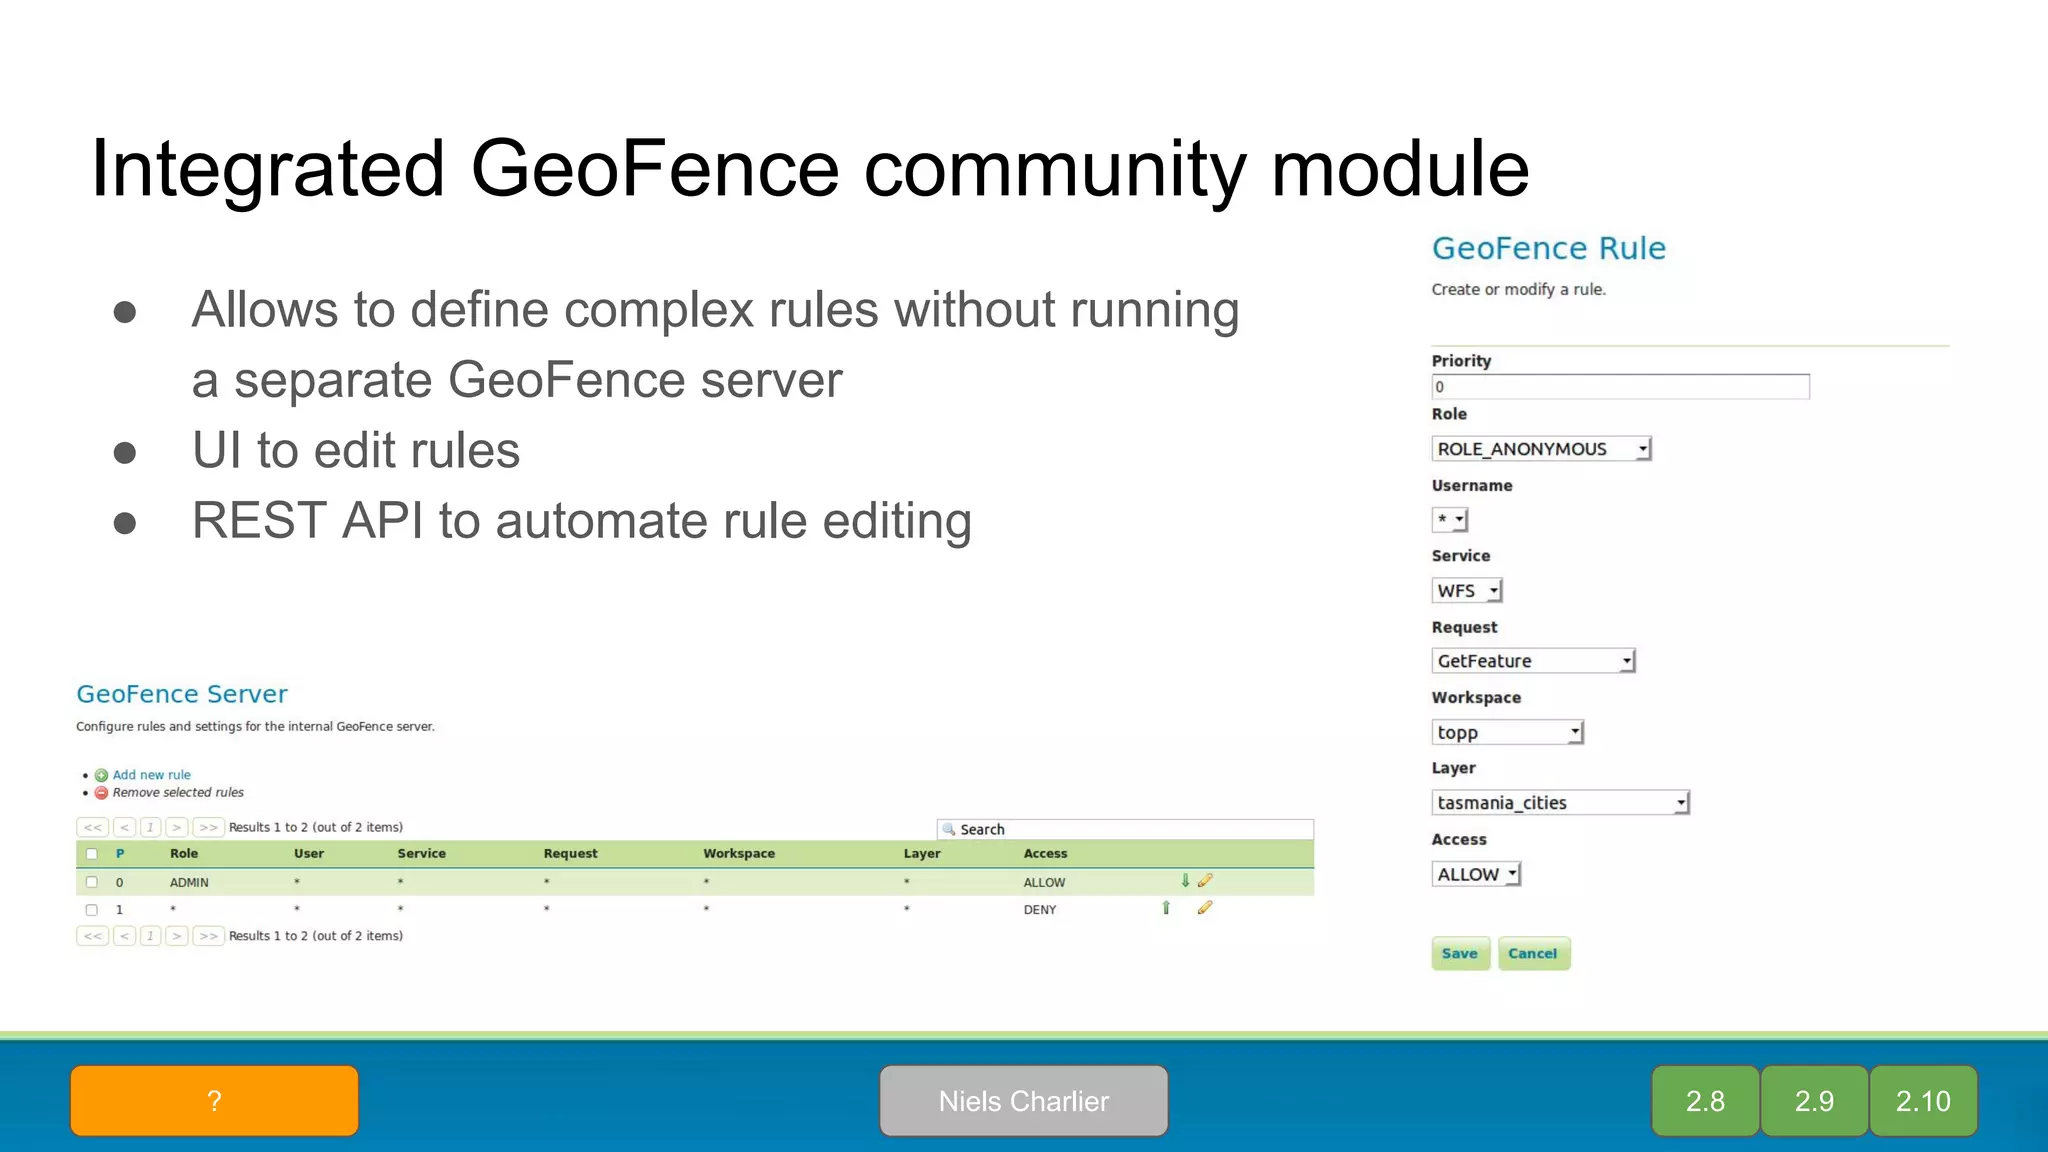
Task: Click the GeoFence Server heading
Action: click(x=182, y=694)
